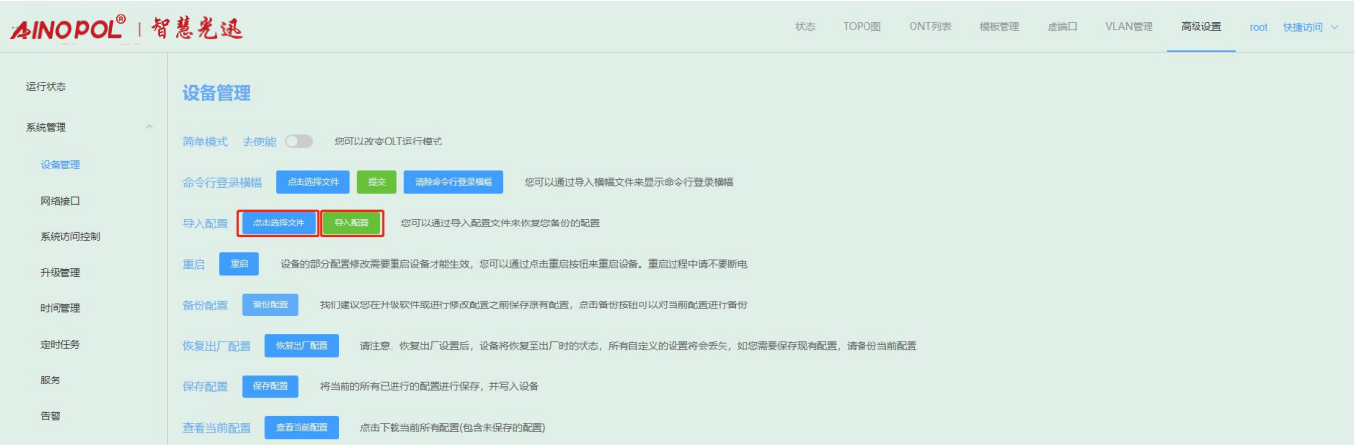The height and width of the screenshot is (445, 1355).
Task: Switch to the TOPO图 tab
Action: (862, 27)
